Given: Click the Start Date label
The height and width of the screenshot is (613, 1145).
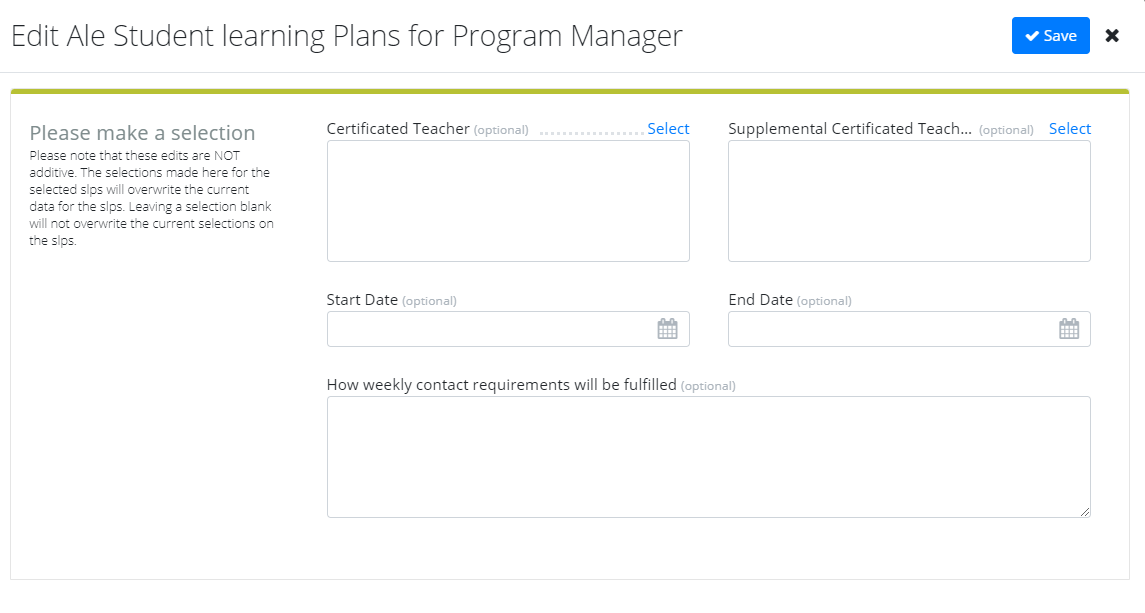Looking at the screenshot, I should pos(362,300).
